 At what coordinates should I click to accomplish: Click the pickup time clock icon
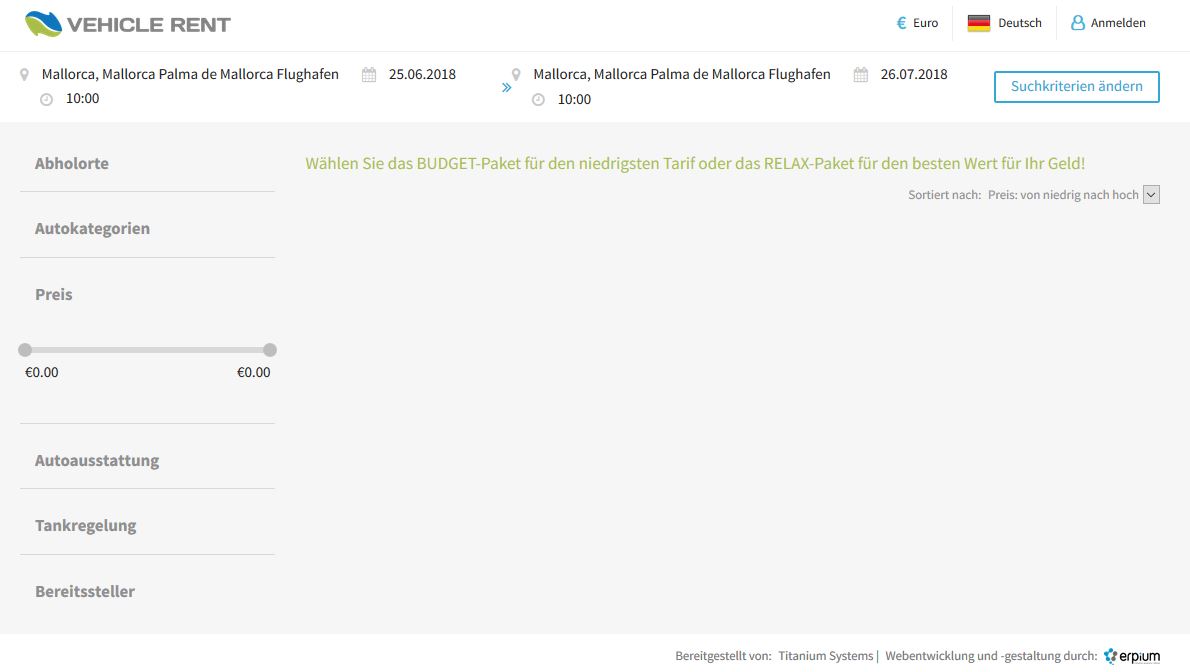46,99
